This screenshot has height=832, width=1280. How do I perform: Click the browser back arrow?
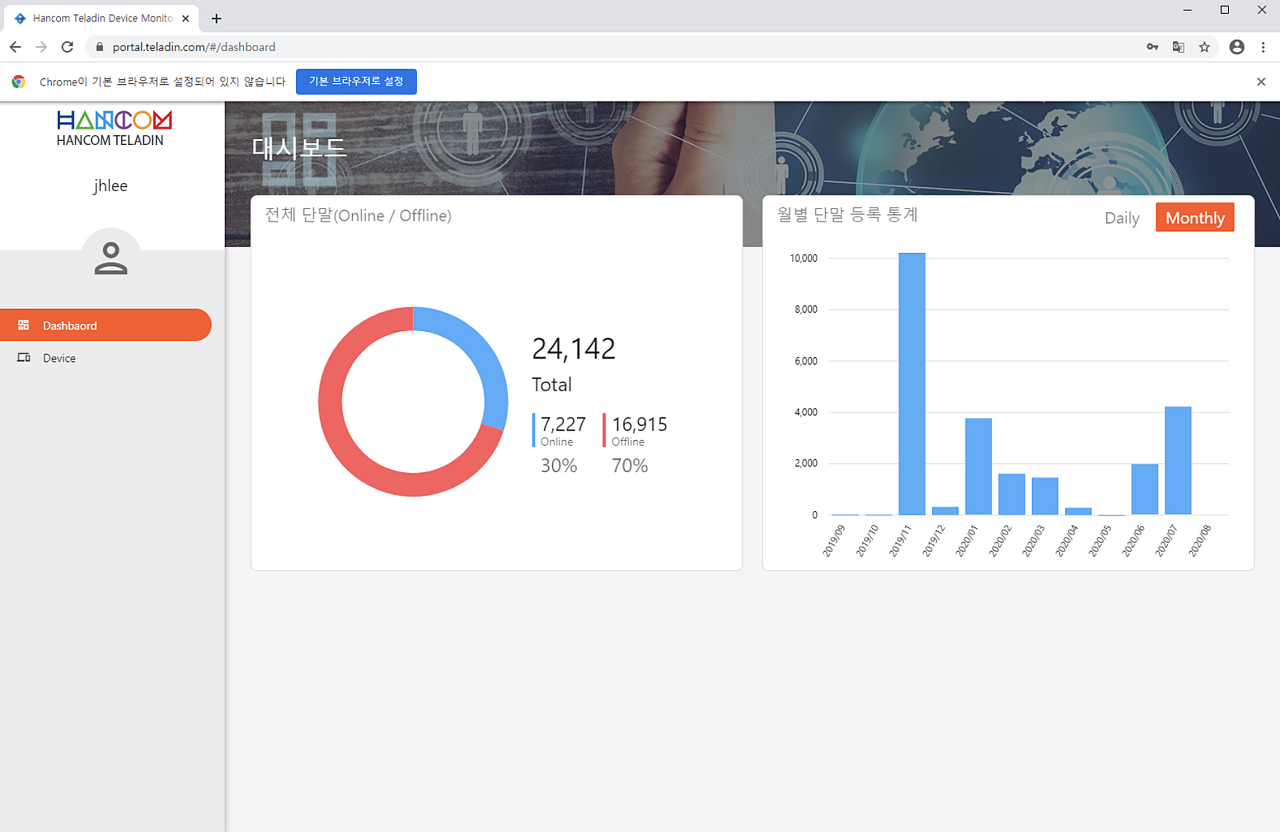(x=15, y=47)
